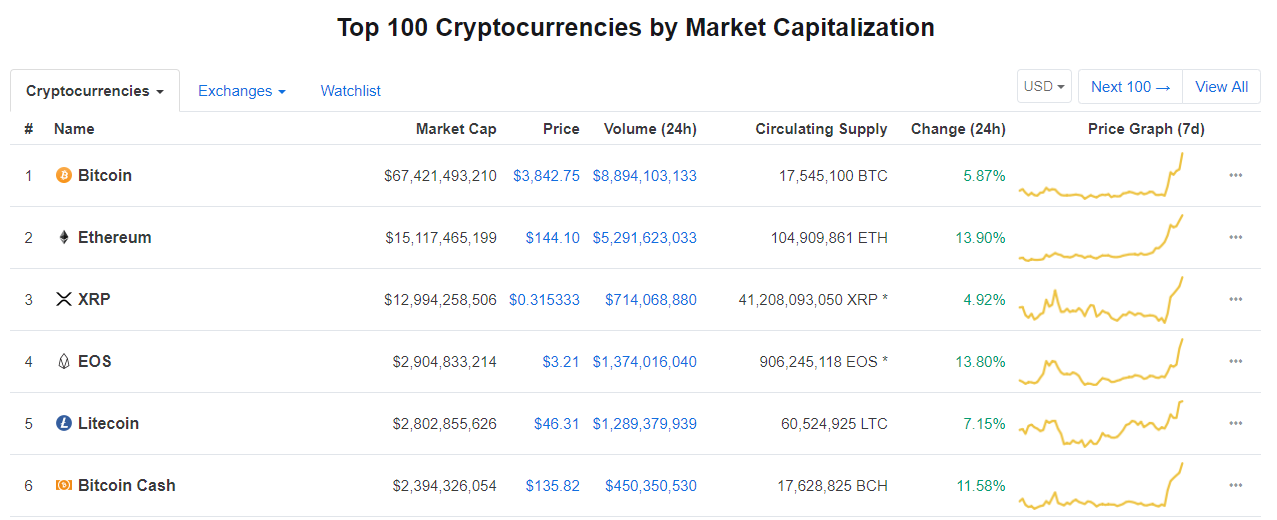
Task: Open the three-dot menu for Litecoin
Action: (x=1236, y=424)
